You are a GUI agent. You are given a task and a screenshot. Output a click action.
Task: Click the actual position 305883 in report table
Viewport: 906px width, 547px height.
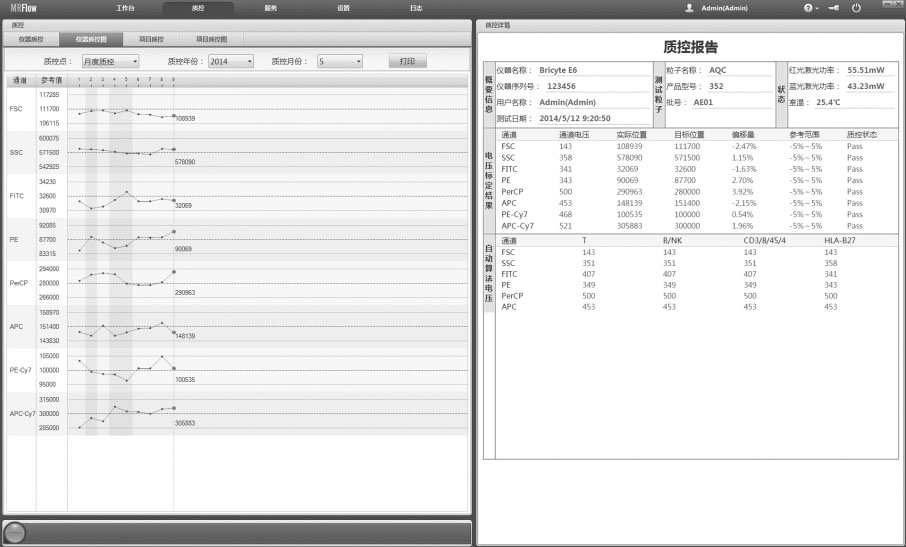pos(629,226)
